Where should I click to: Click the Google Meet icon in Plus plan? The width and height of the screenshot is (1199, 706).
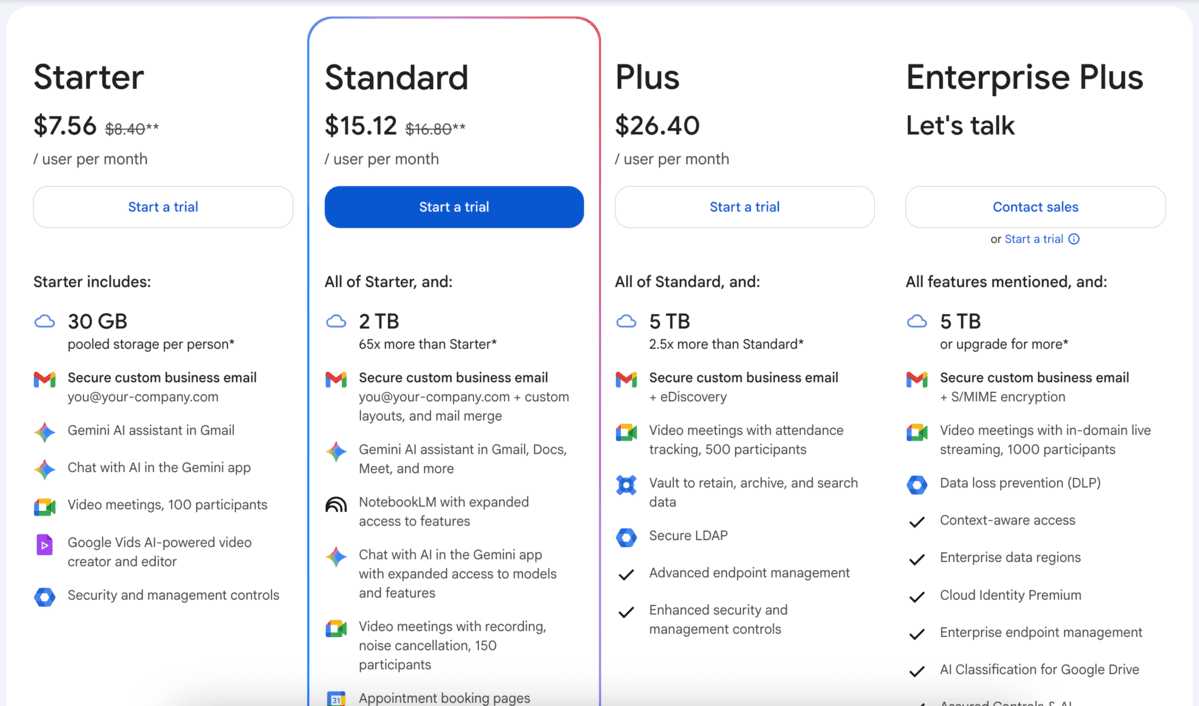(x=626, y=432)
